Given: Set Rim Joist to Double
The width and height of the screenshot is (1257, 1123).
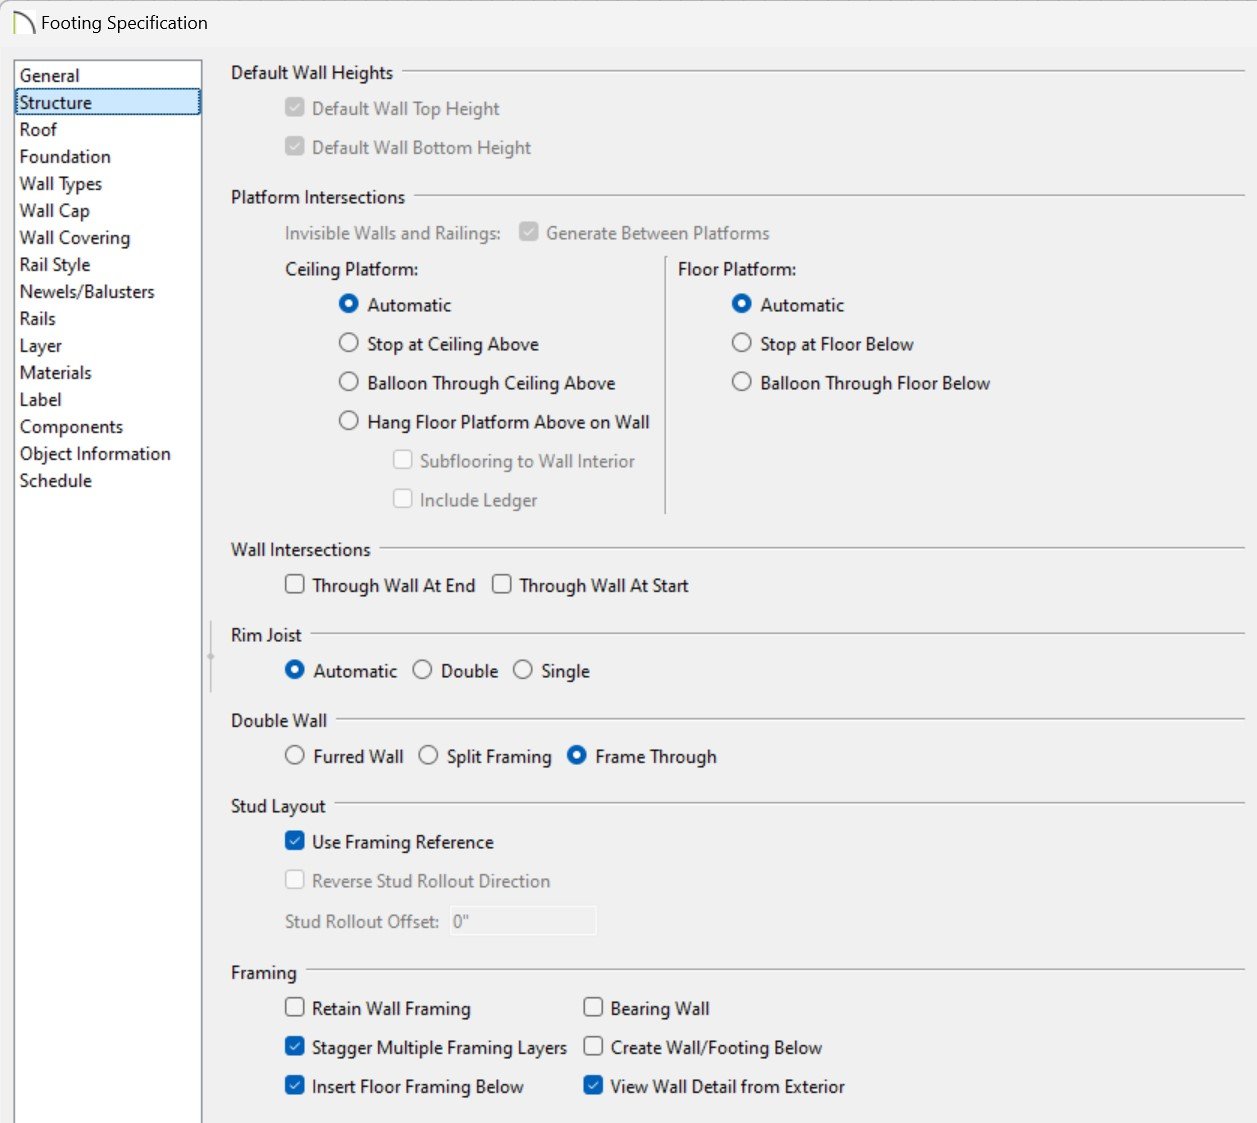Looking at the screenshot, I should click(423, 671).
